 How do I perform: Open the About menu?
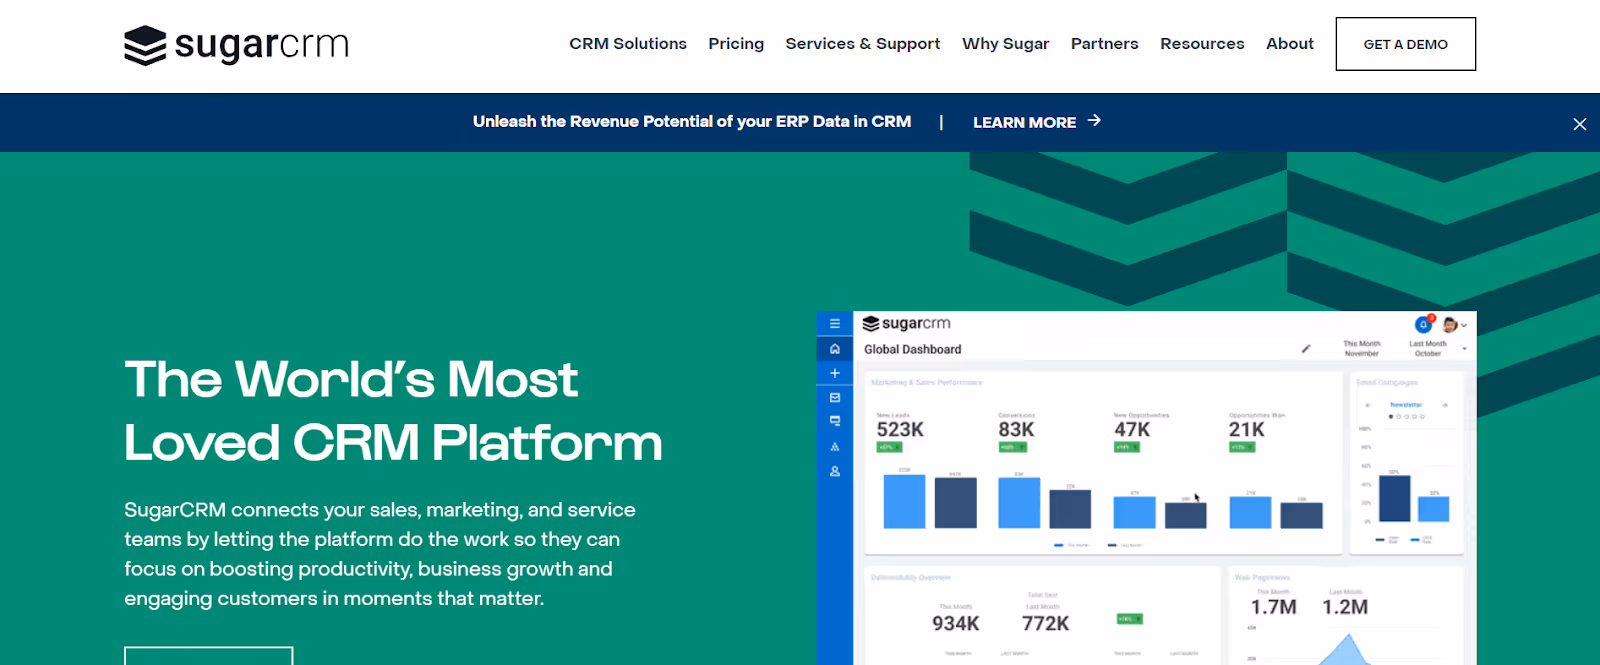tap(1290, 44)
